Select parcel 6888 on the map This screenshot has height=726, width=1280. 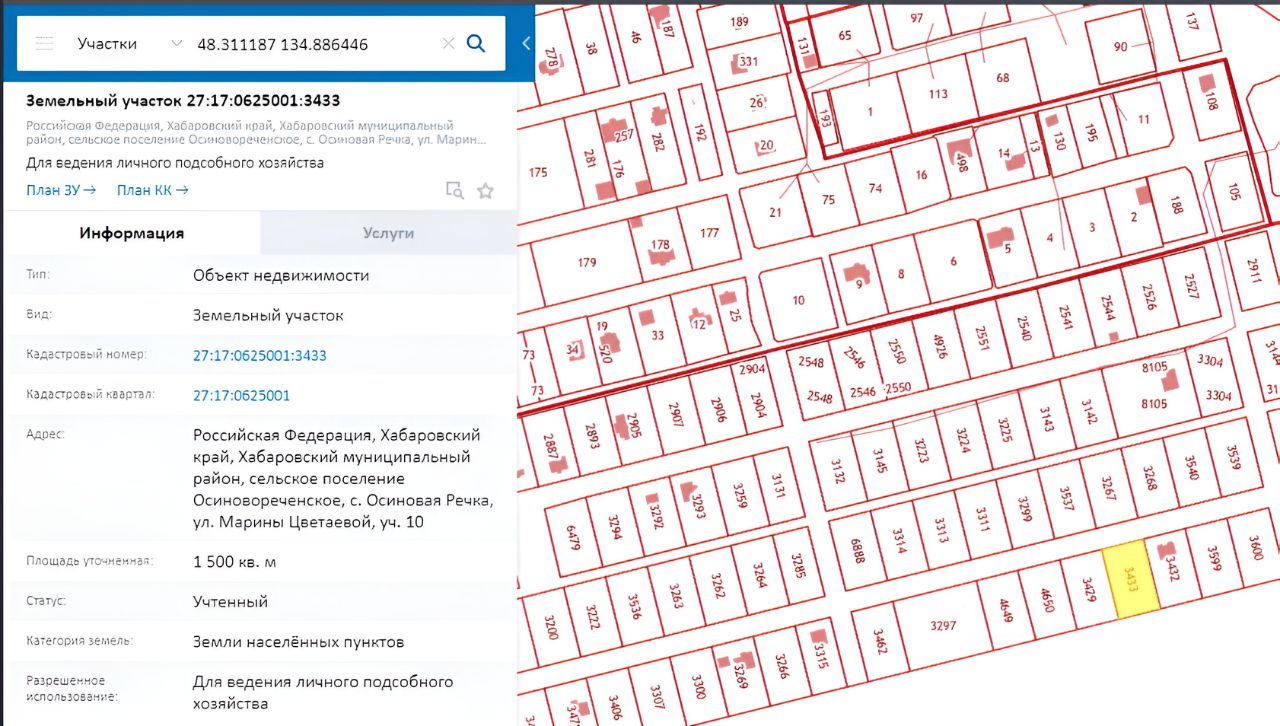(858, 551)
